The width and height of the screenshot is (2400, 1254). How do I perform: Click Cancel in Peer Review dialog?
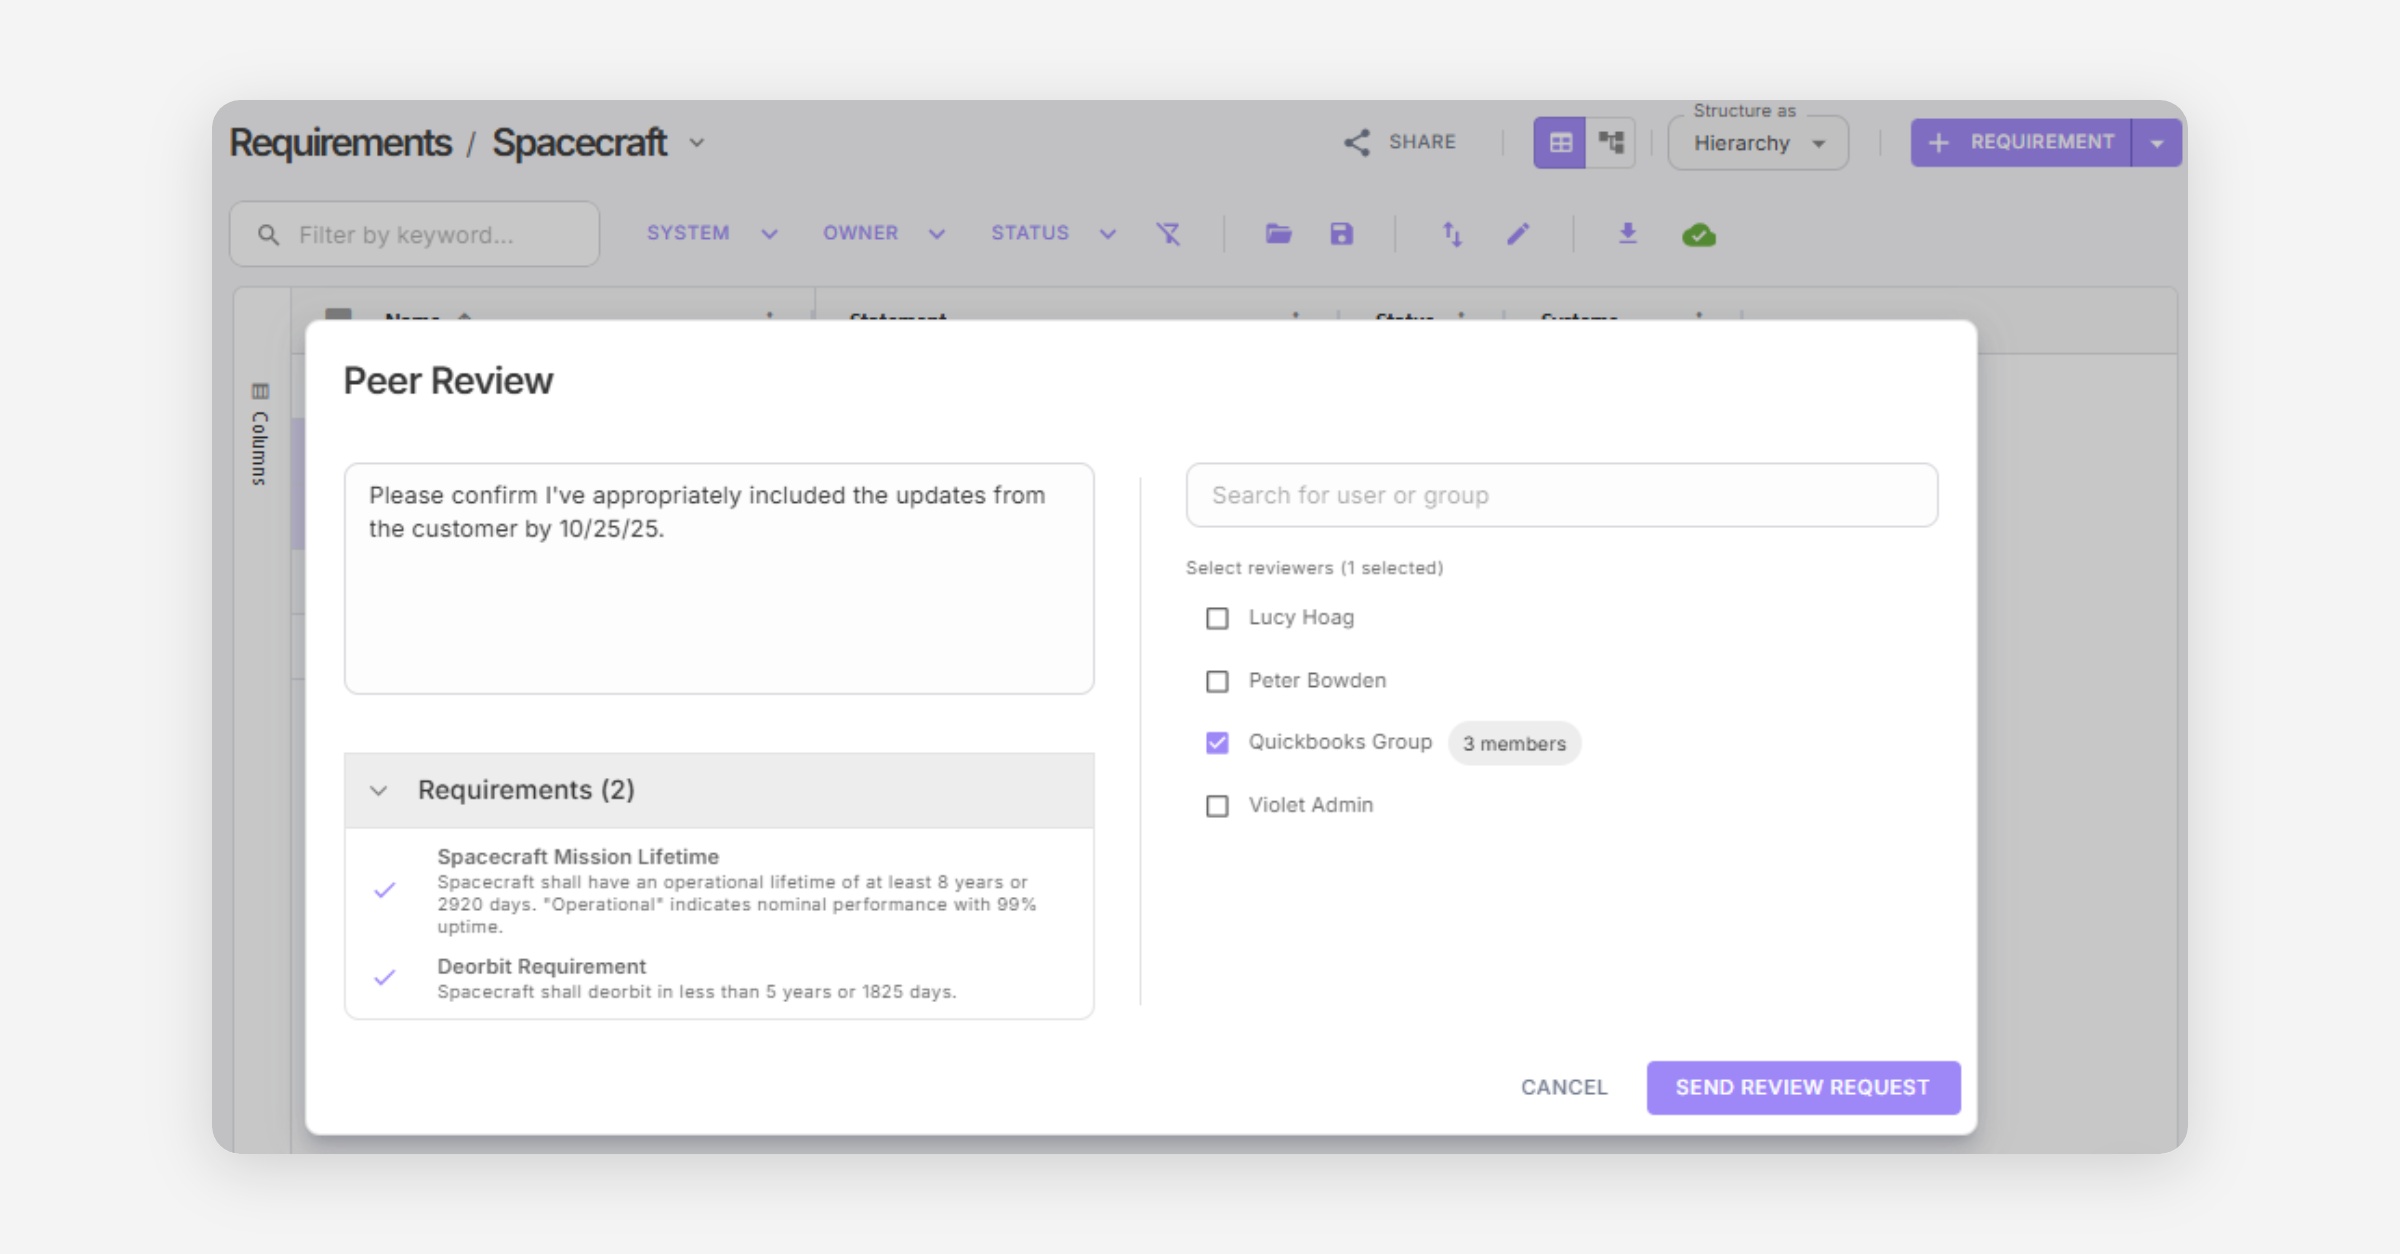[1564, 1087]
